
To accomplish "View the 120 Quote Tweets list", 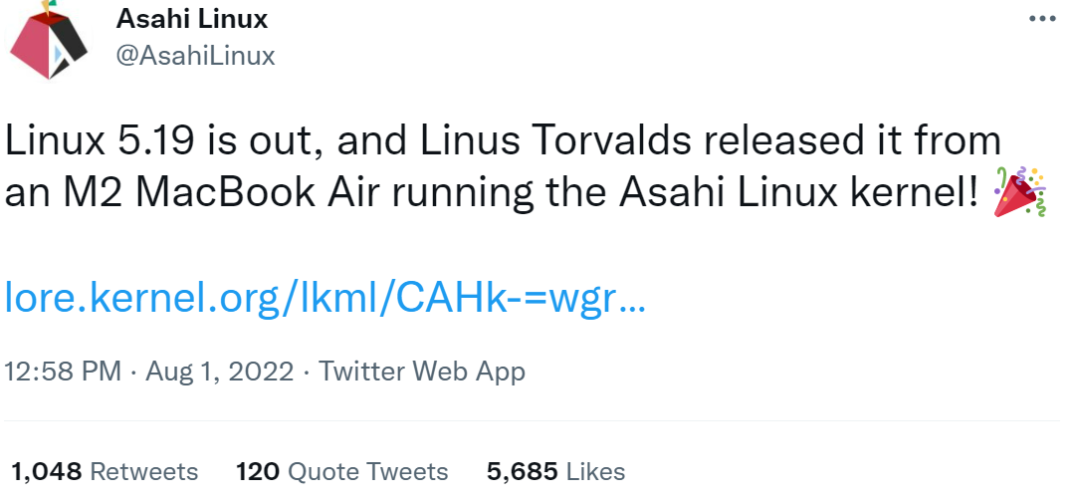I will point(342,471).
